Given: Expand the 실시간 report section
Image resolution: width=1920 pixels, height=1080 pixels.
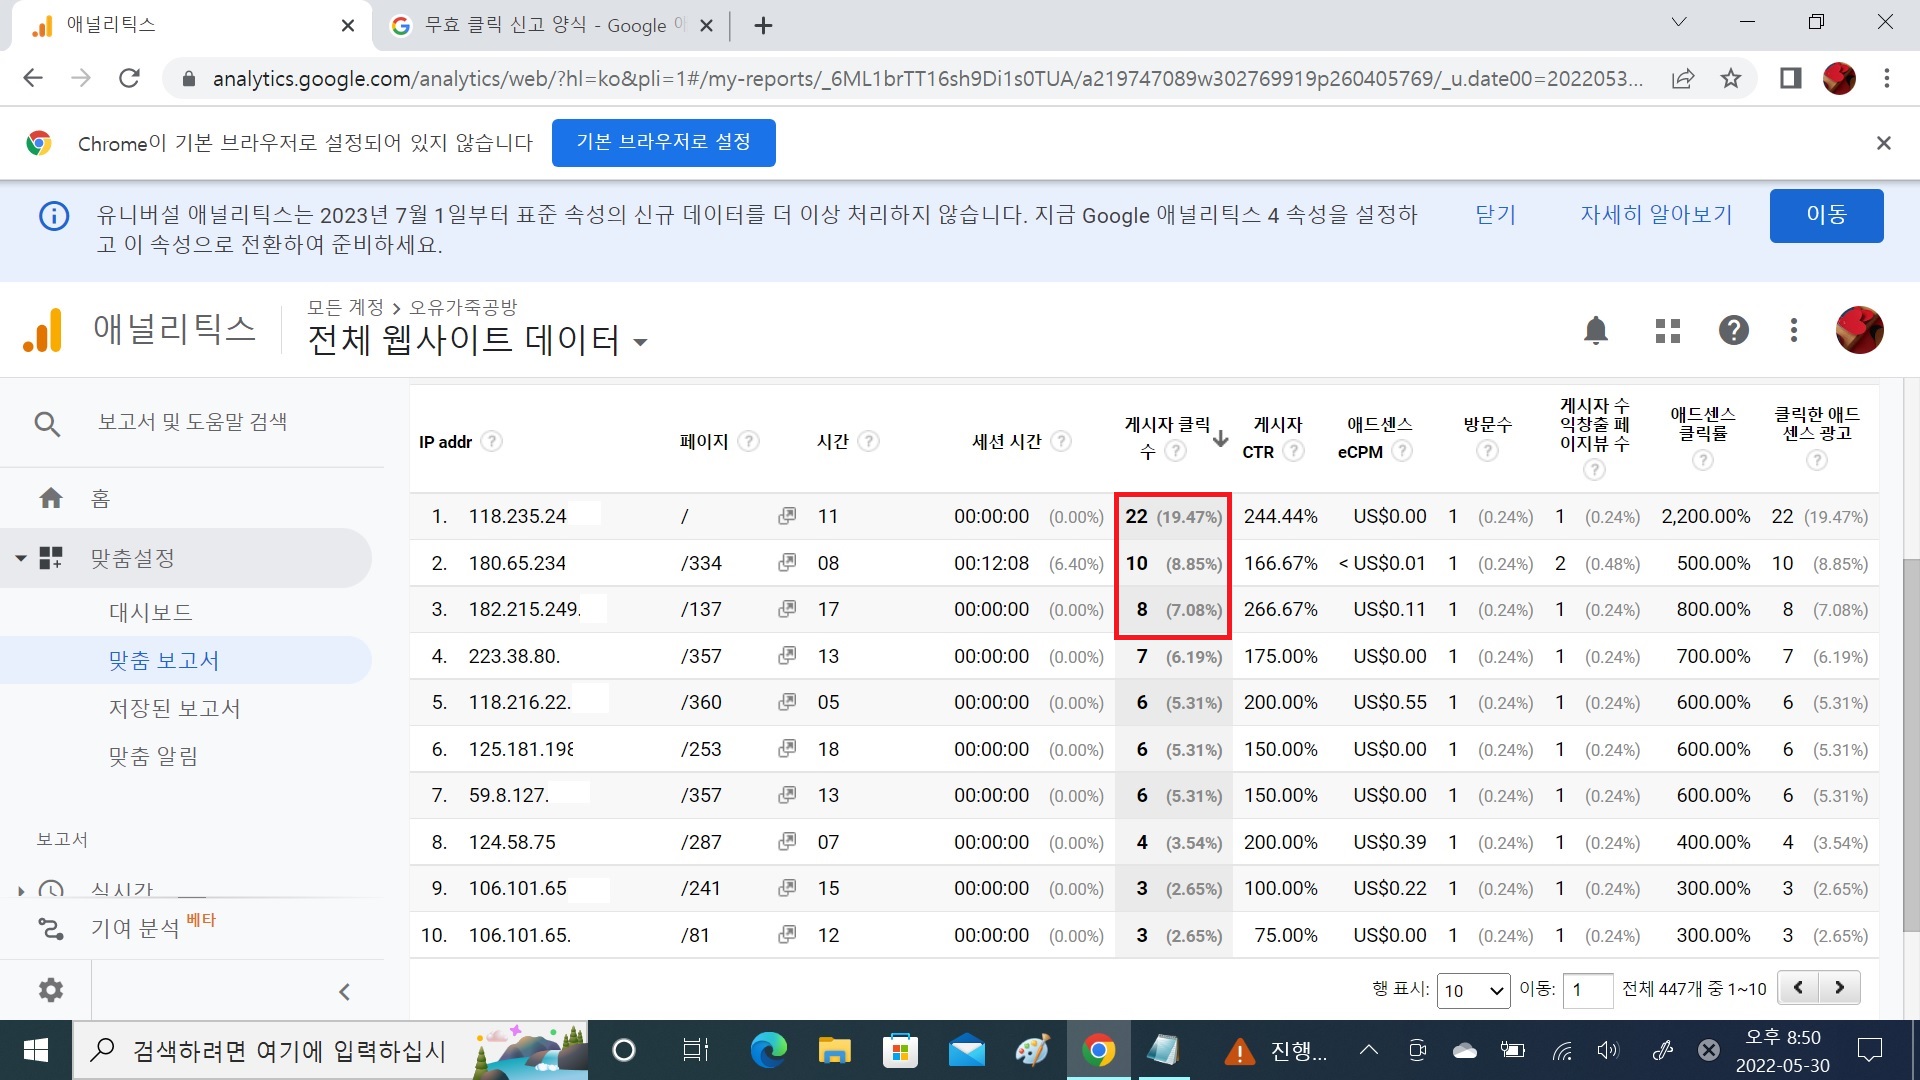Looking at the screenshot, I should [x=21, y=890].
